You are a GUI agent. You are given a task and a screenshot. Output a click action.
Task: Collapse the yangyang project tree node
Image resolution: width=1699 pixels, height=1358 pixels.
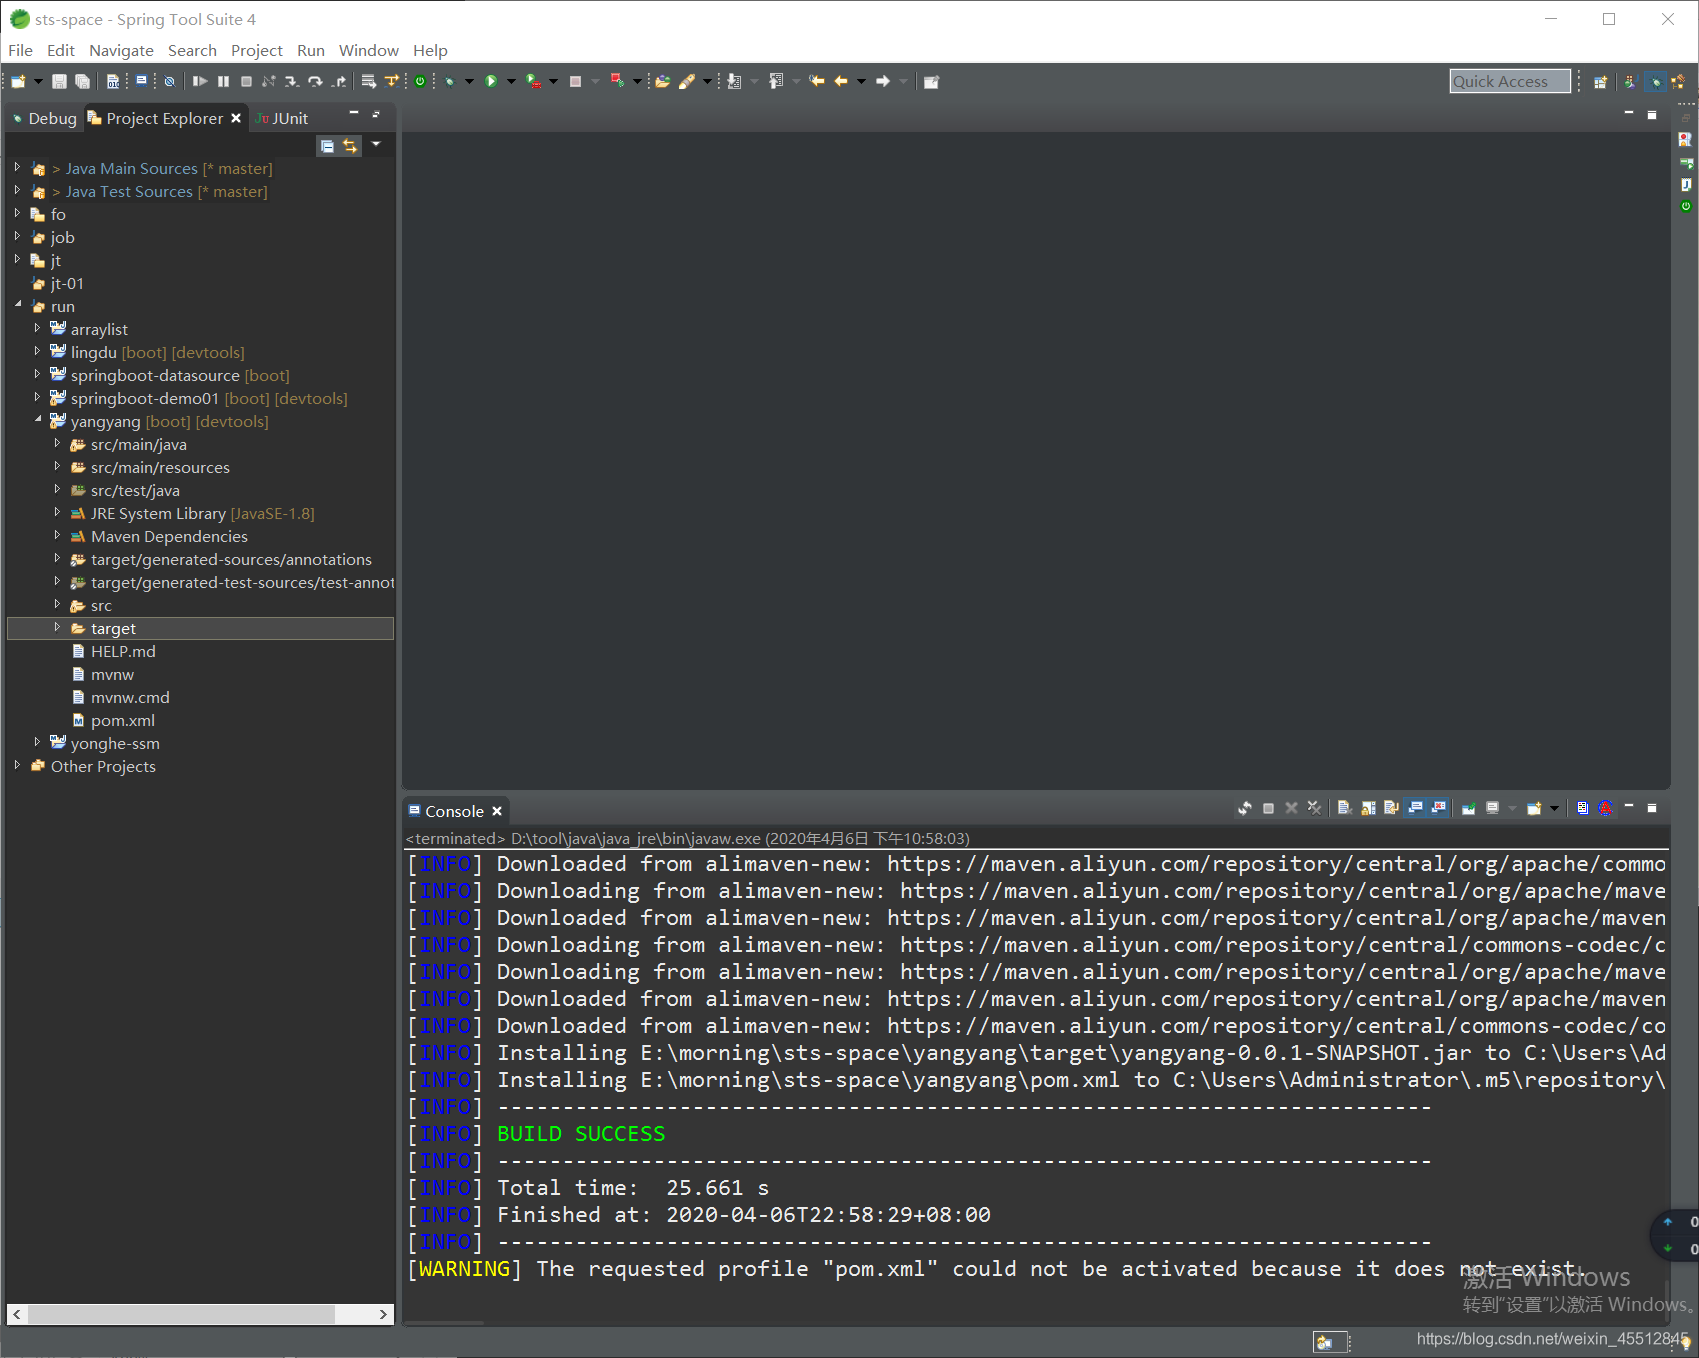(38, 421)
